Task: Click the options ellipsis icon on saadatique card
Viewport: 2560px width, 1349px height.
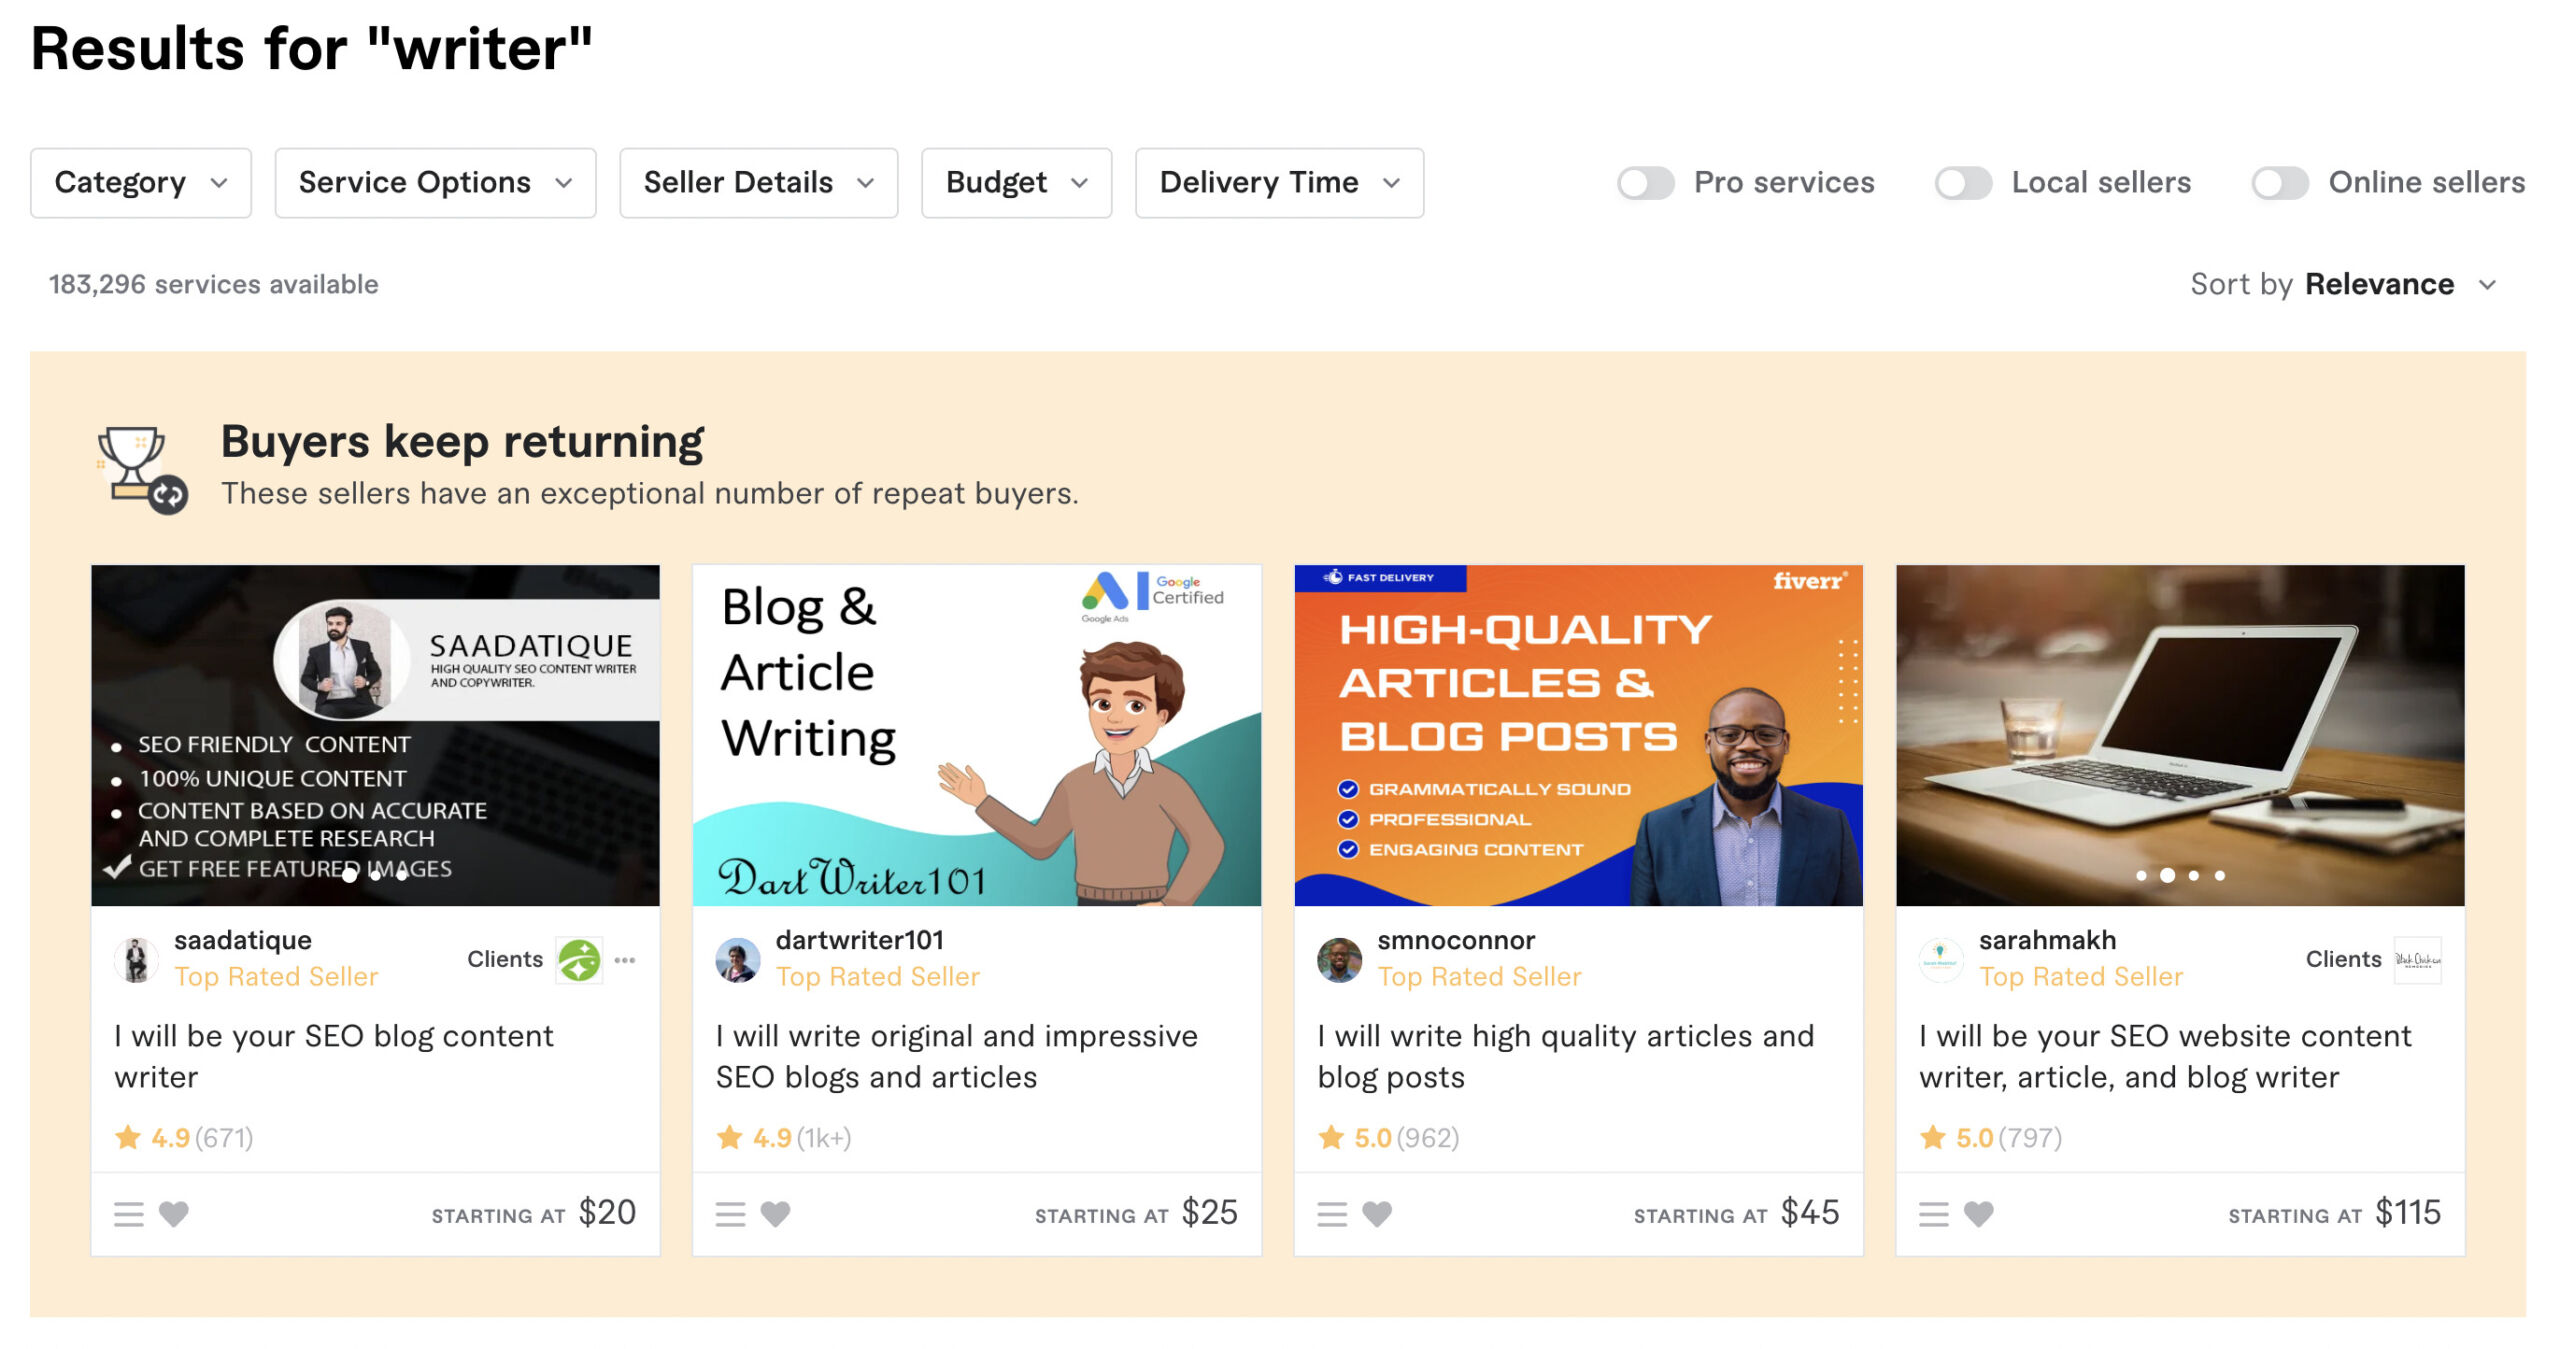Action: [x=626, y=960]
